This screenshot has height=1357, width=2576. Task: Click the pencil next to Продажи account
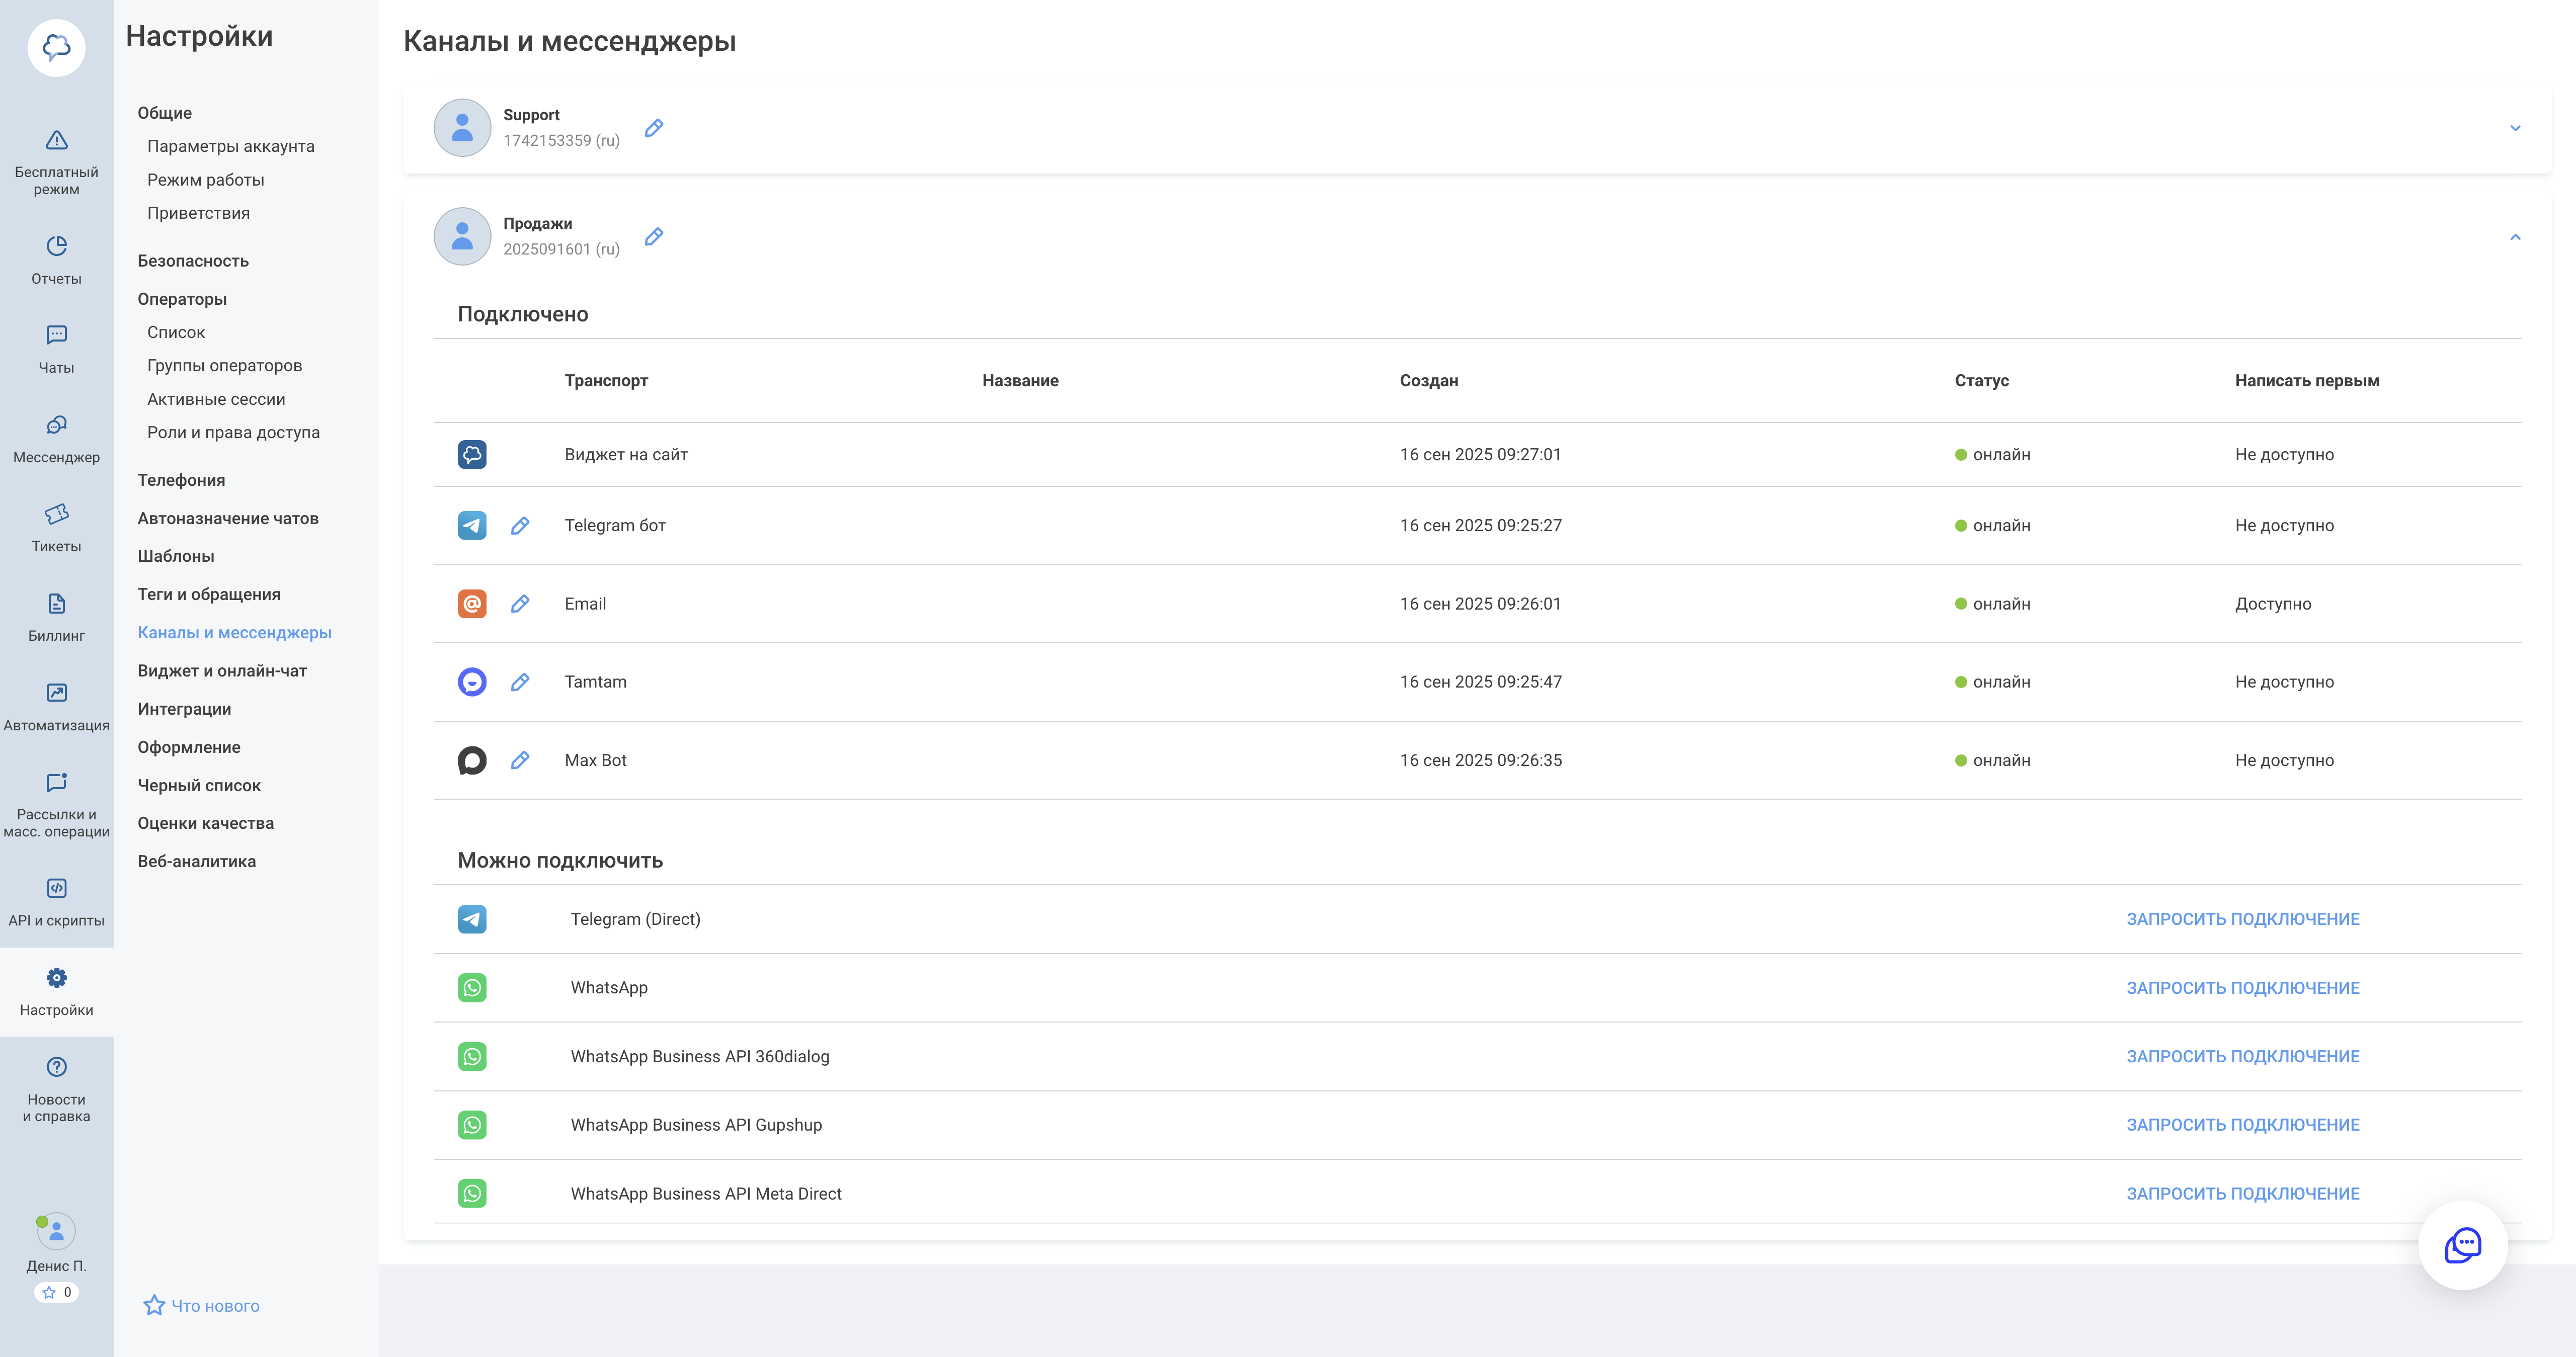[654, 237]
